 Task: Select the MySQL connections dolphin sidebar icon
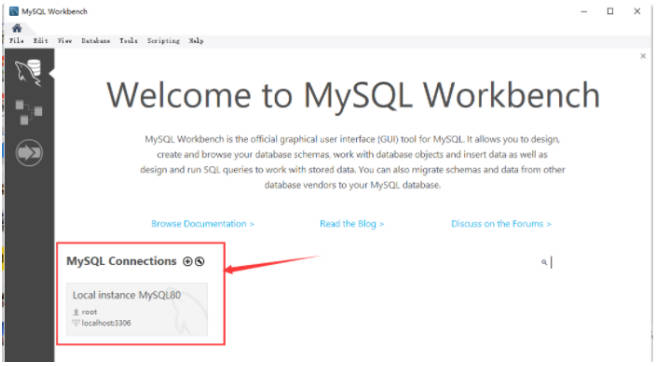point(28,73)
